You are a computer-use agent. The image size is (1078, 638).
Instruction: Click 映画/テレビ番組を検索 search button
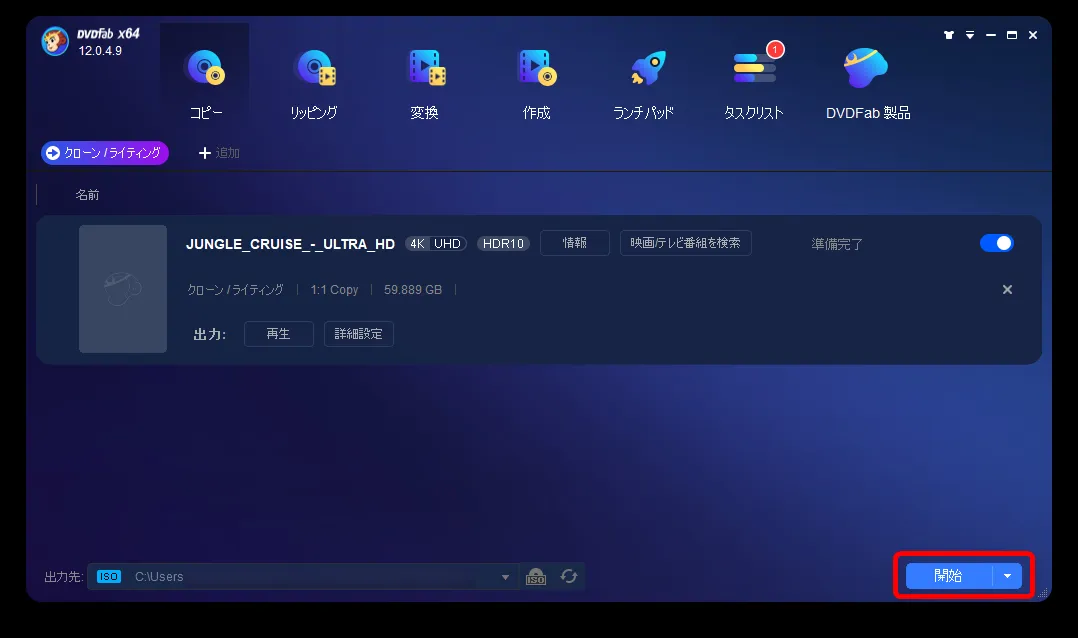click(x=685, y=243)
